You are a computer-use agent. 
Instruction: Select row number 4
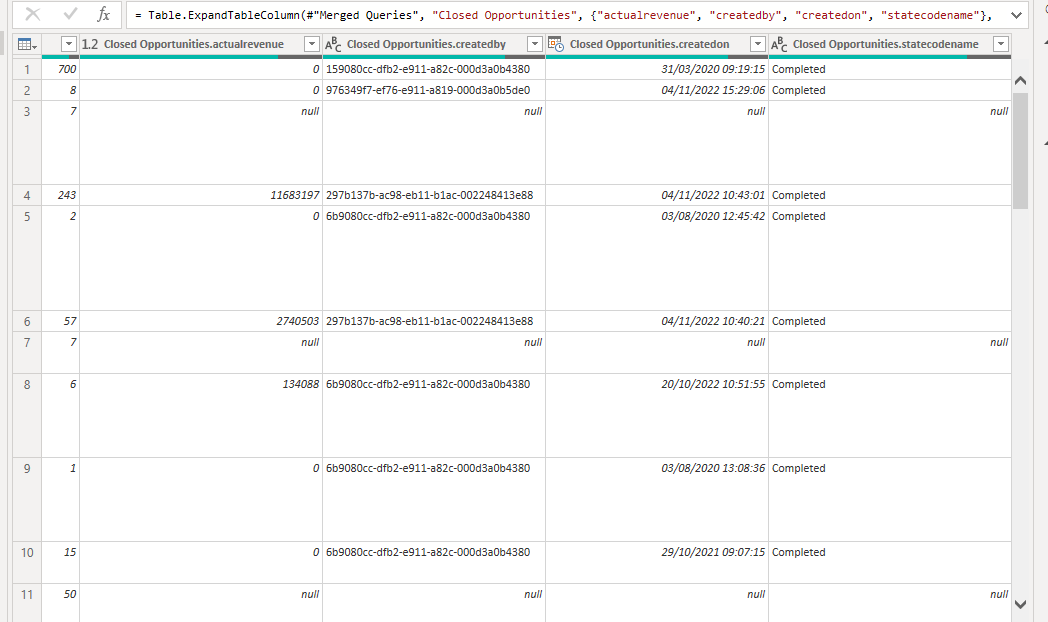click(x=27, y=196)
